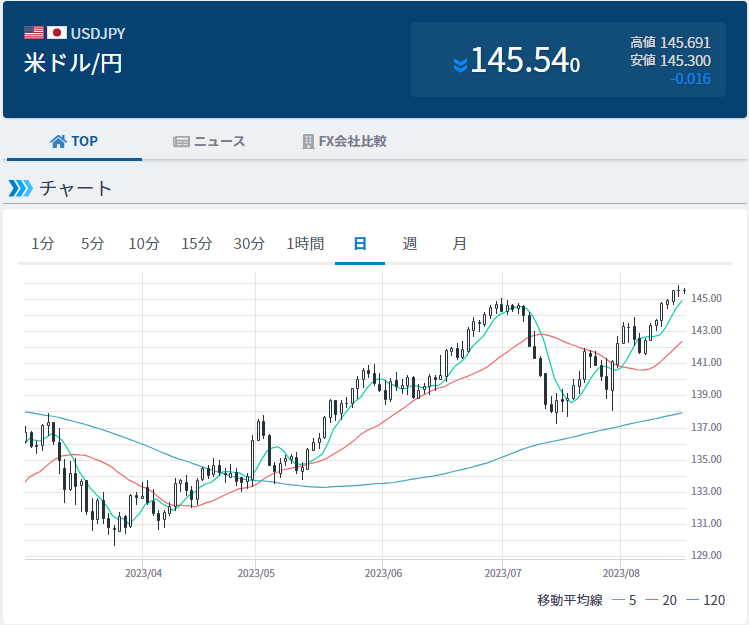Click the US flag icon
The height and width of the screenshot is (625, 749).
coord(34,33)
